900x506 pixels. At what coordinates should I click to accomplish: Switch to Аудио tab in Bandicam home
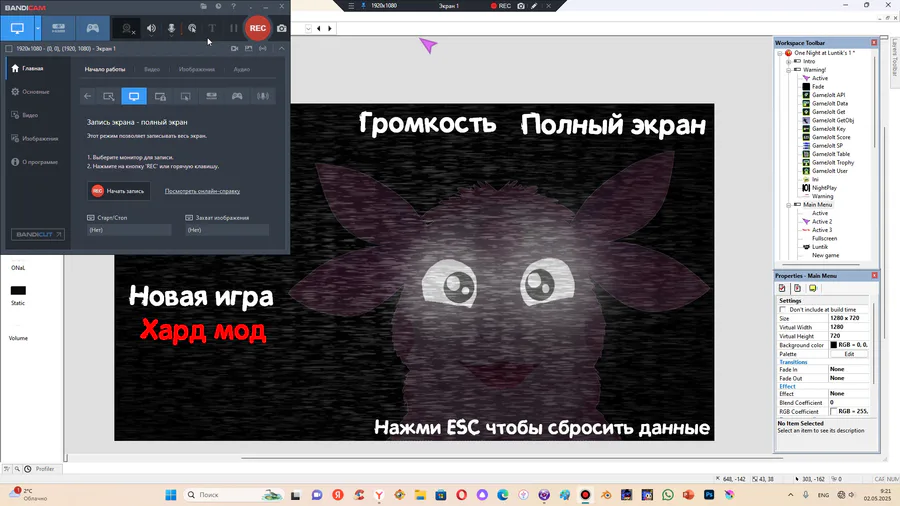(242, 69)
